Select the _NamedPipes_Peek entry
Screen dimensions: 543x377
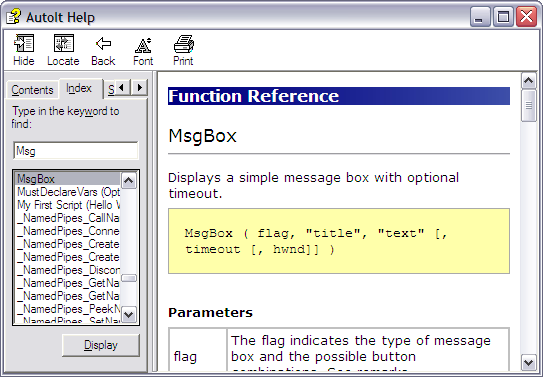coord(68,308)
